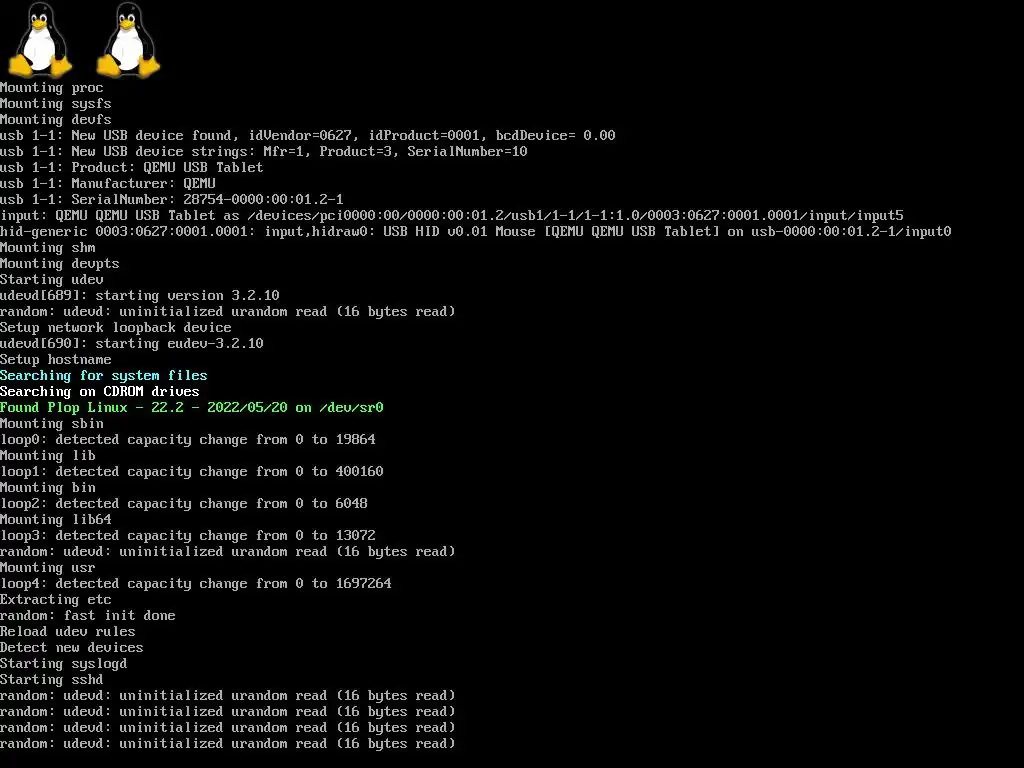Image resolution: width=1024 pixels, height=768 pixels.
Task: Click green 'Found Plop Linux - 22.2' line
Action: [x=192, y=408]
